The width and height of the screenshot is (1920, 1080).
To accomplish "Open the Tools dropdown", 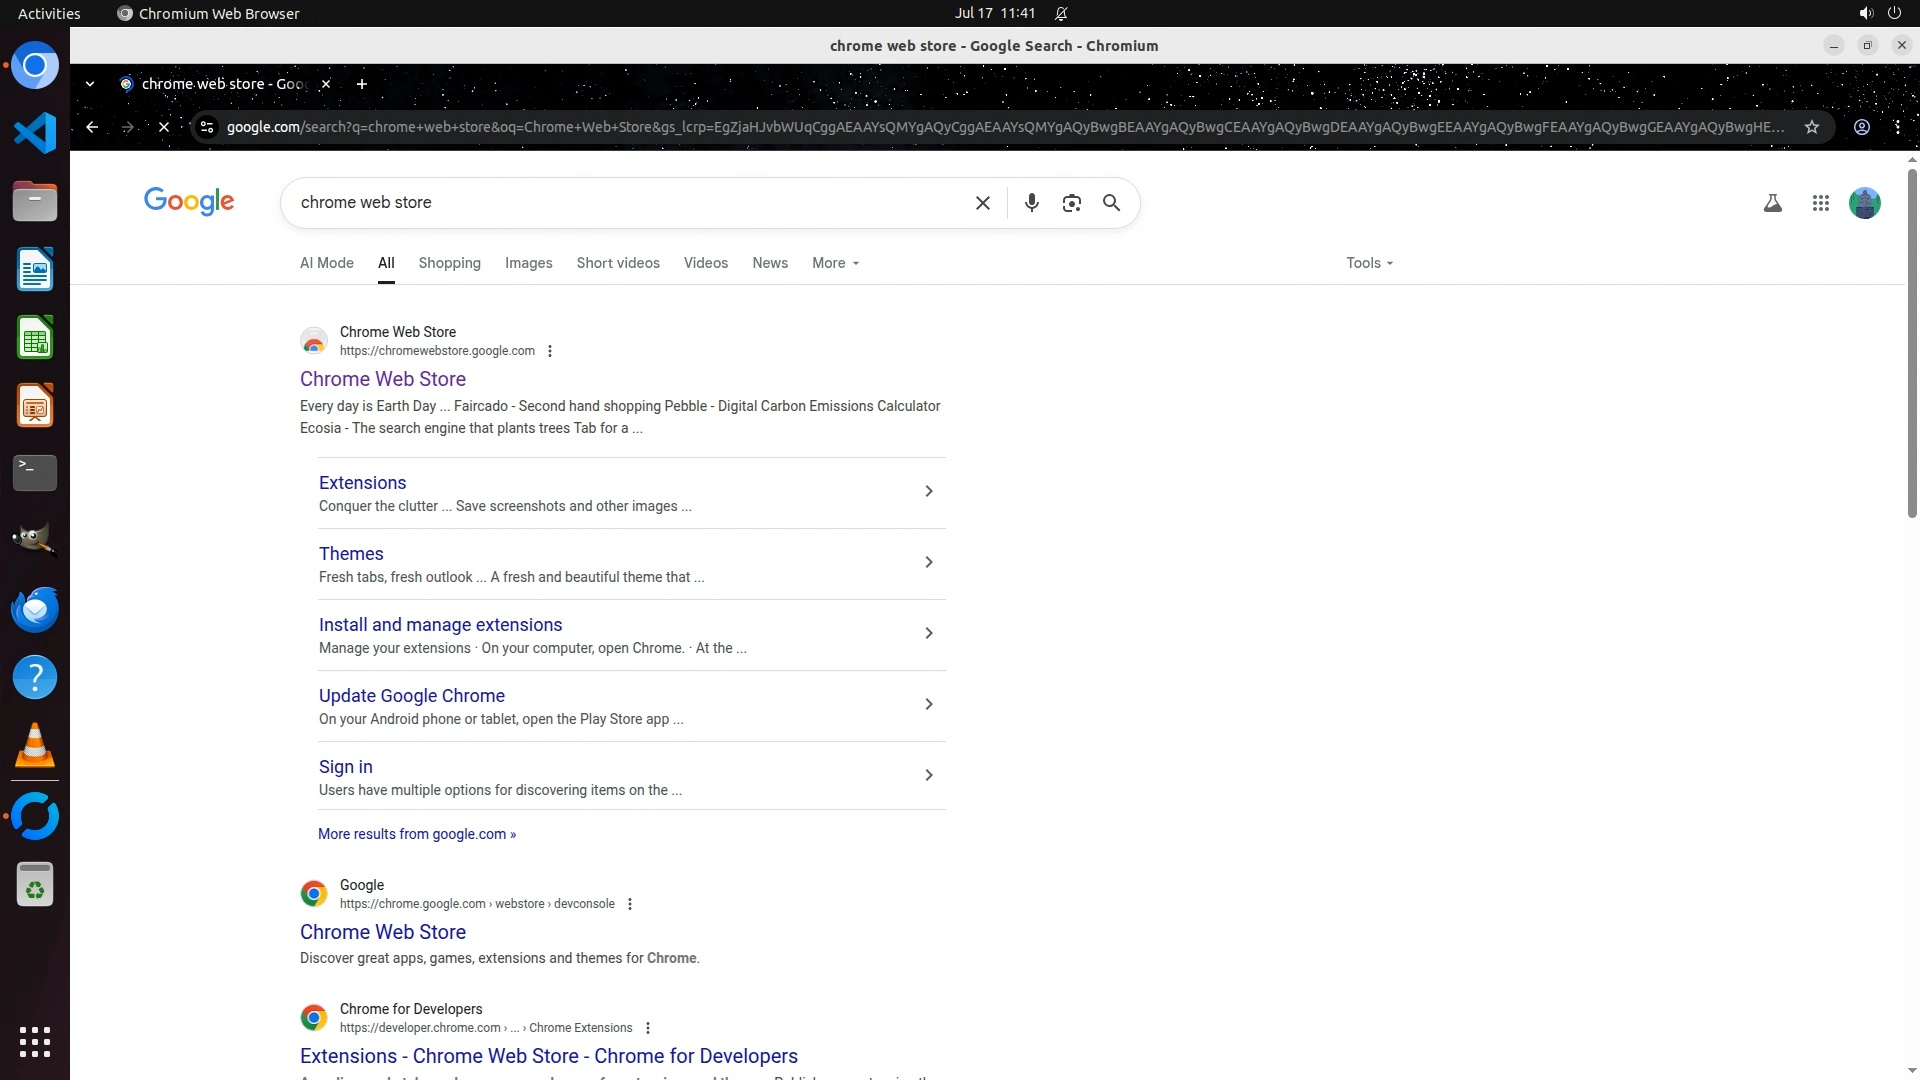I will pyautogui.click(x=1368, y=263).
